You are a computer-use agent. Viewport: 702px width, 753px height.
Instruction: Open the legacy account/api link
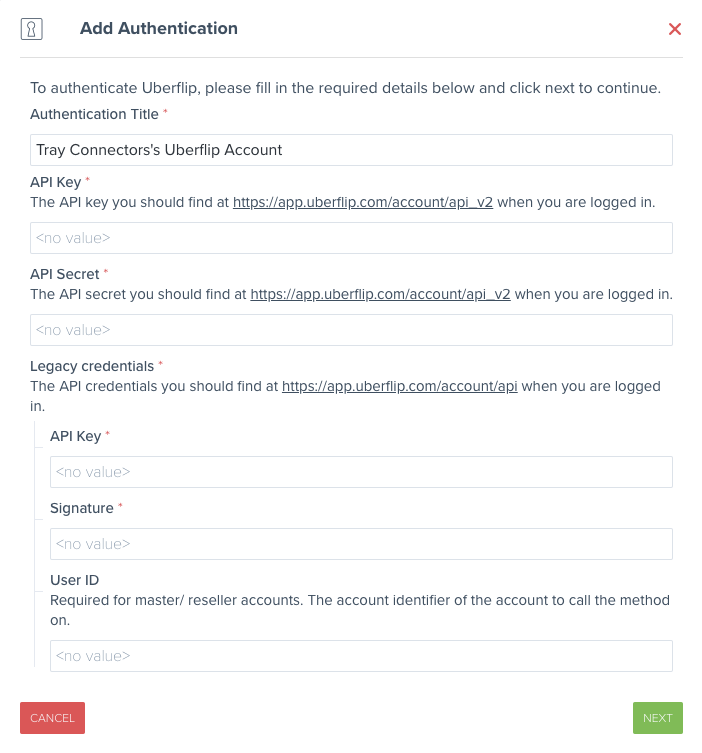[x=399, y=386]
